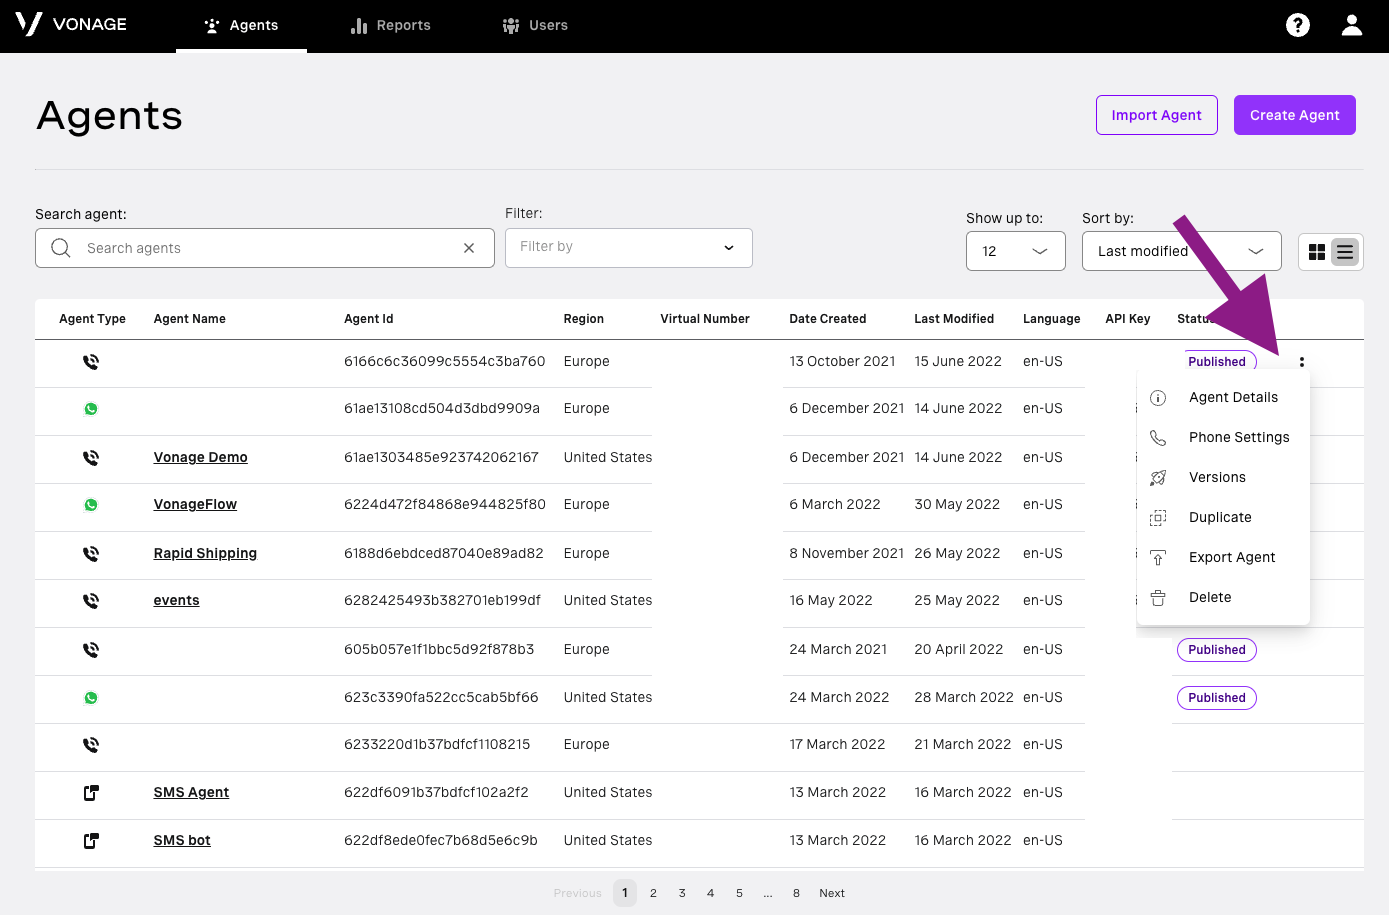Open the events agent link
The height and width of the screenshot is (915, 1389).
(x=176, y=600)
